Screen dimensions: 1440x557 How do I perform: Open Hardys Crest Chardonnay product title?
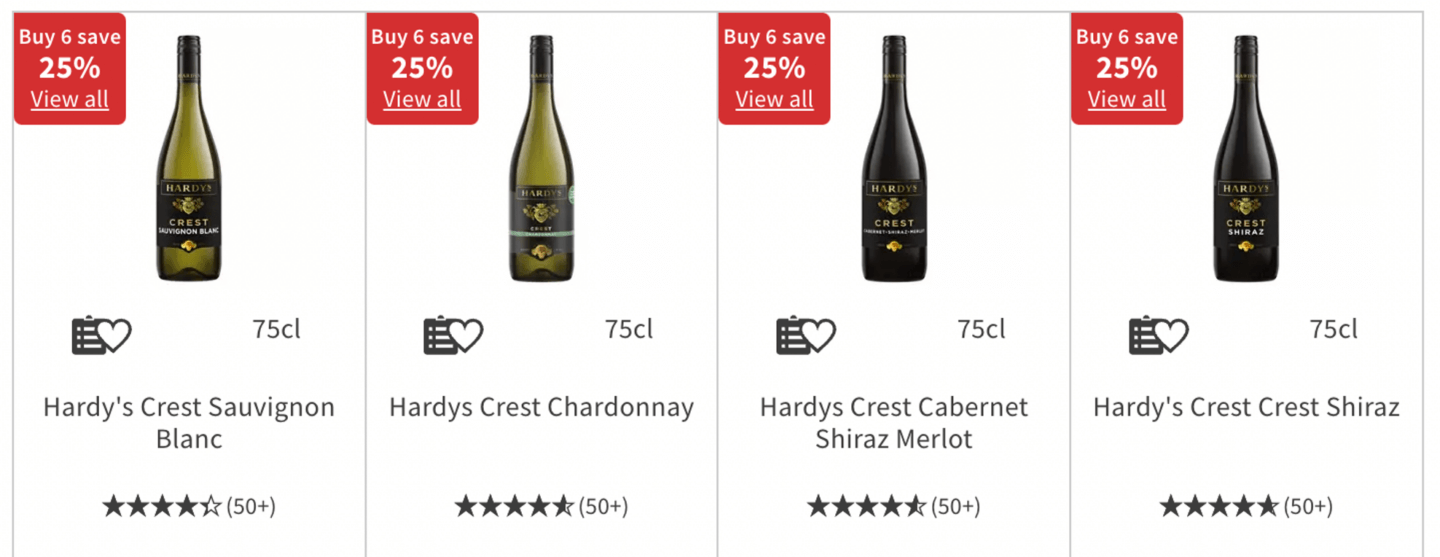[541, 408]
